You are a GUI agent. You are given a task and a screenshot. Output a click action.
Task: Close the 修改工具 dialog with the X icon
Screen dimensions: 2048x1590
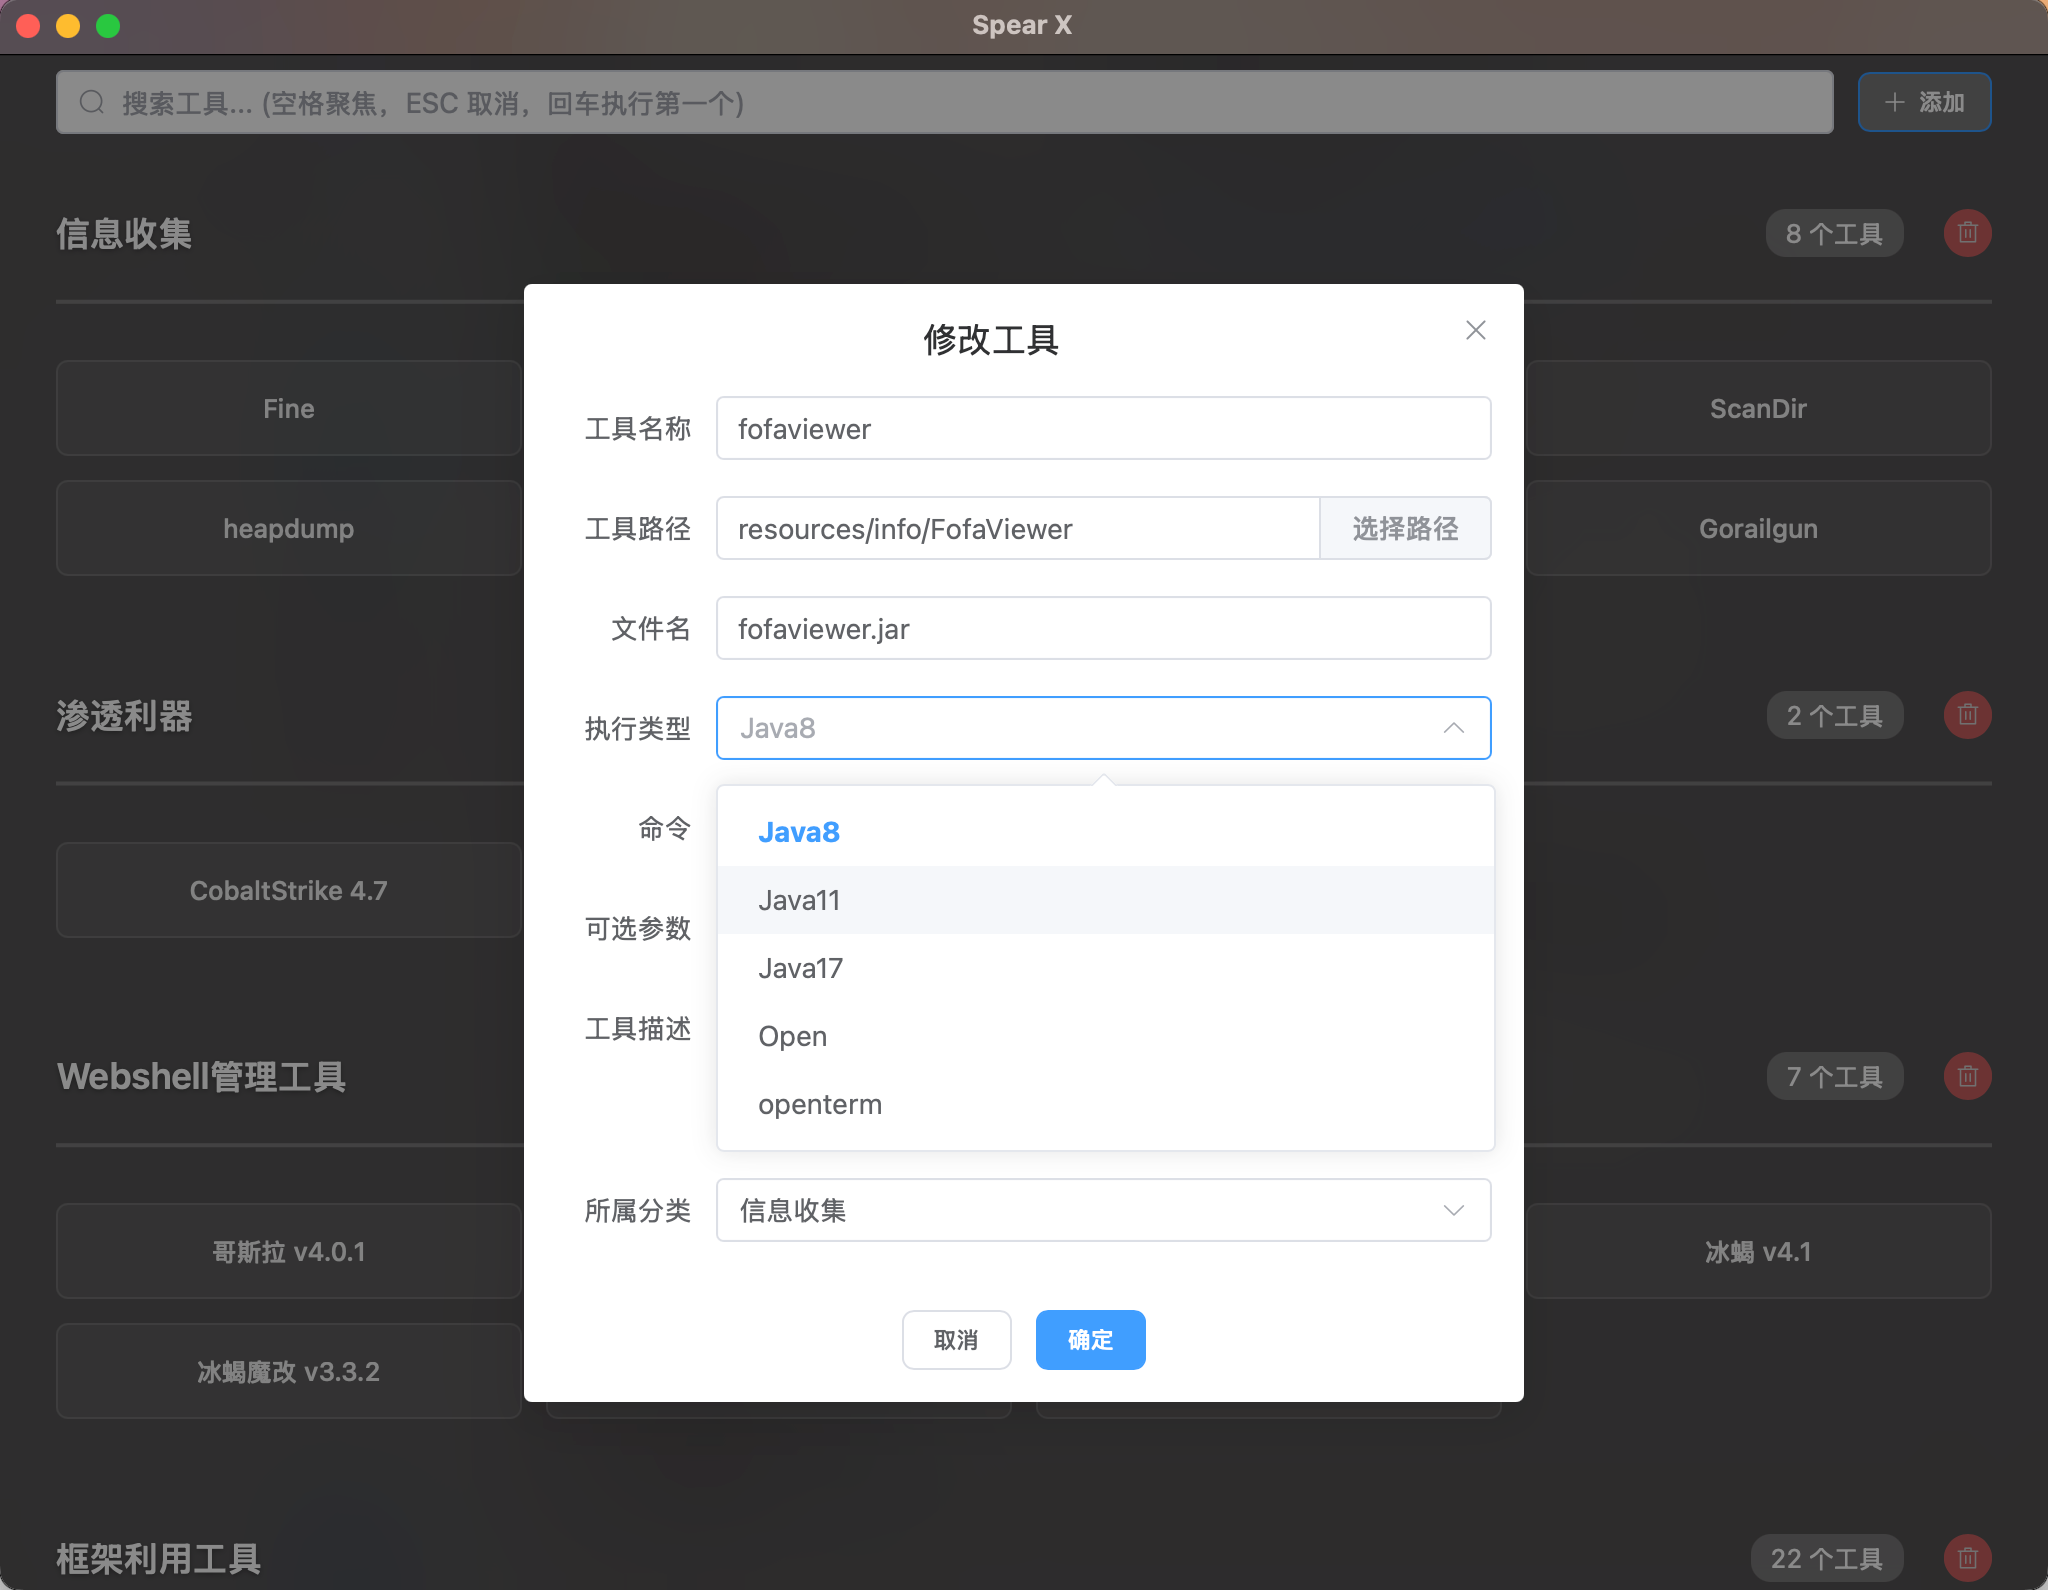point(1474,330)
